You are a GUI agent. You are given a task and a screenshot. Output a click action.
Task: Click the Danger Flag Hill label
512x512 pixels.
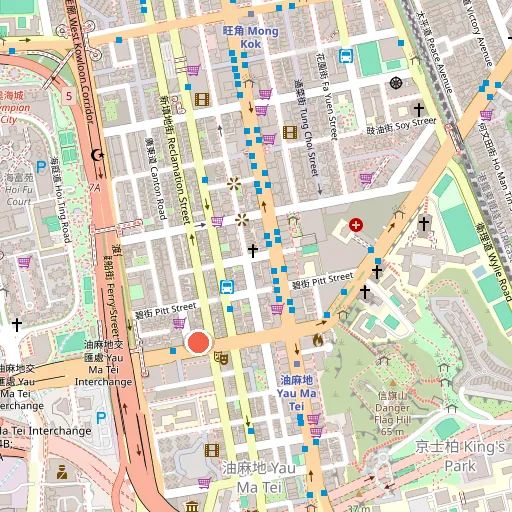pos(393,414)
